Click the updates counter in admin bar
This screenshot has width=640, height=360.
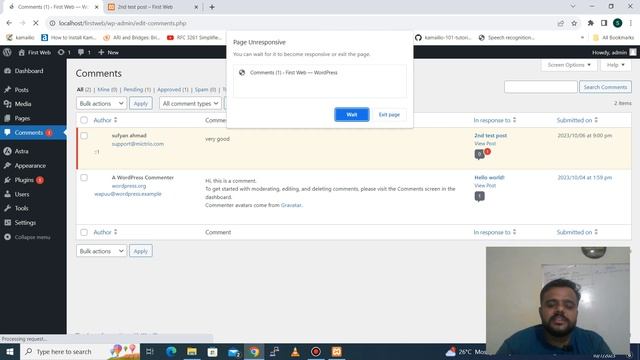tap(64, 52)
